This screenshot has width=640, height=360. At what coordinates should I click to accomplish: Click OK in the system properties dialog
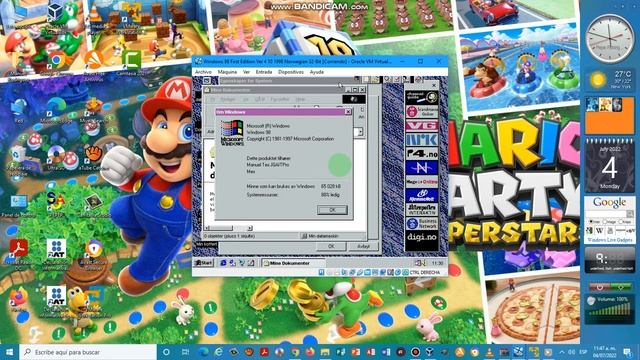point(331,246)
